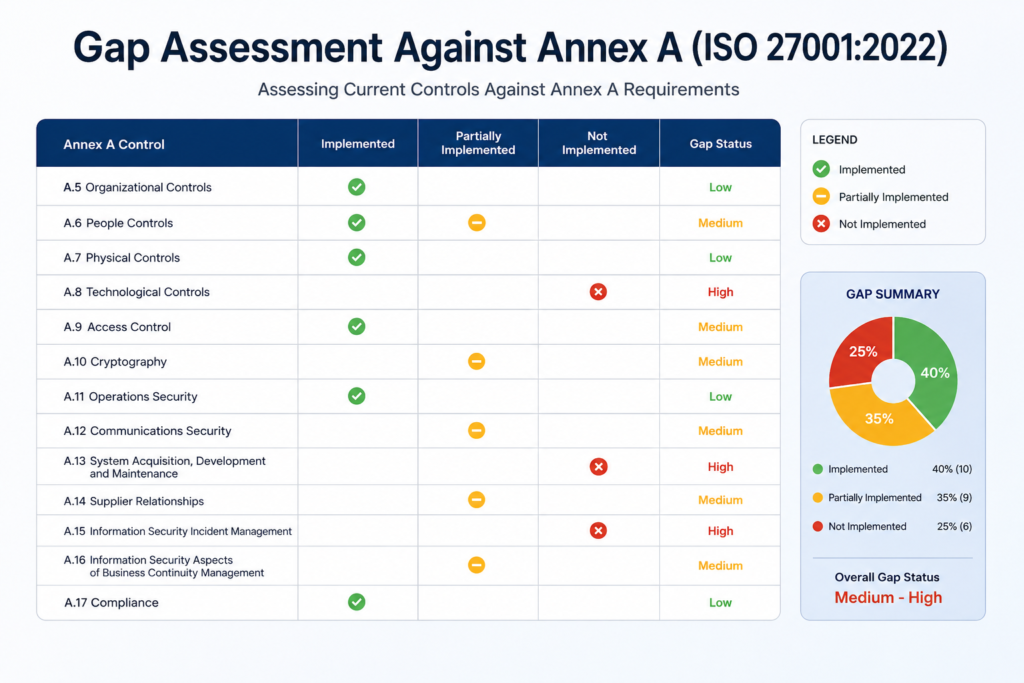Click the green check in A.17 Compliance row
The width and height of the screenshot is (1024, 683).
coord(357,602)
